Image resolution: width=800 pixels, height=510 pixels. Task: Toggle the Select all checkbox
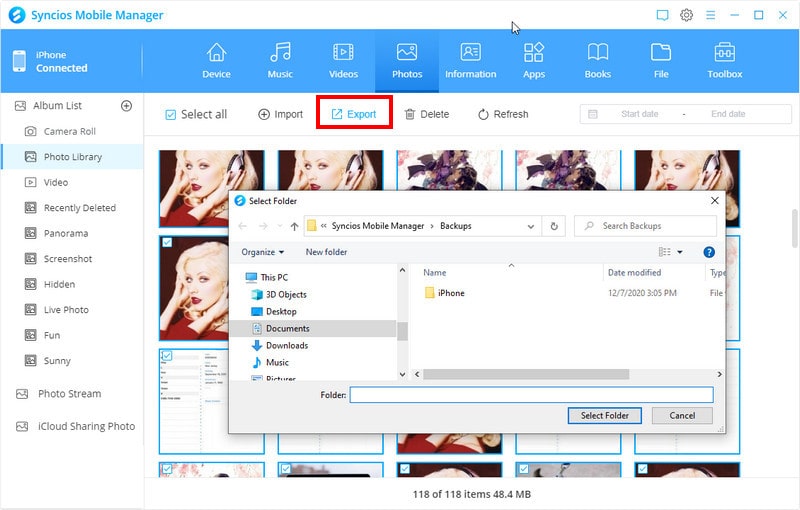coord(170,115)
